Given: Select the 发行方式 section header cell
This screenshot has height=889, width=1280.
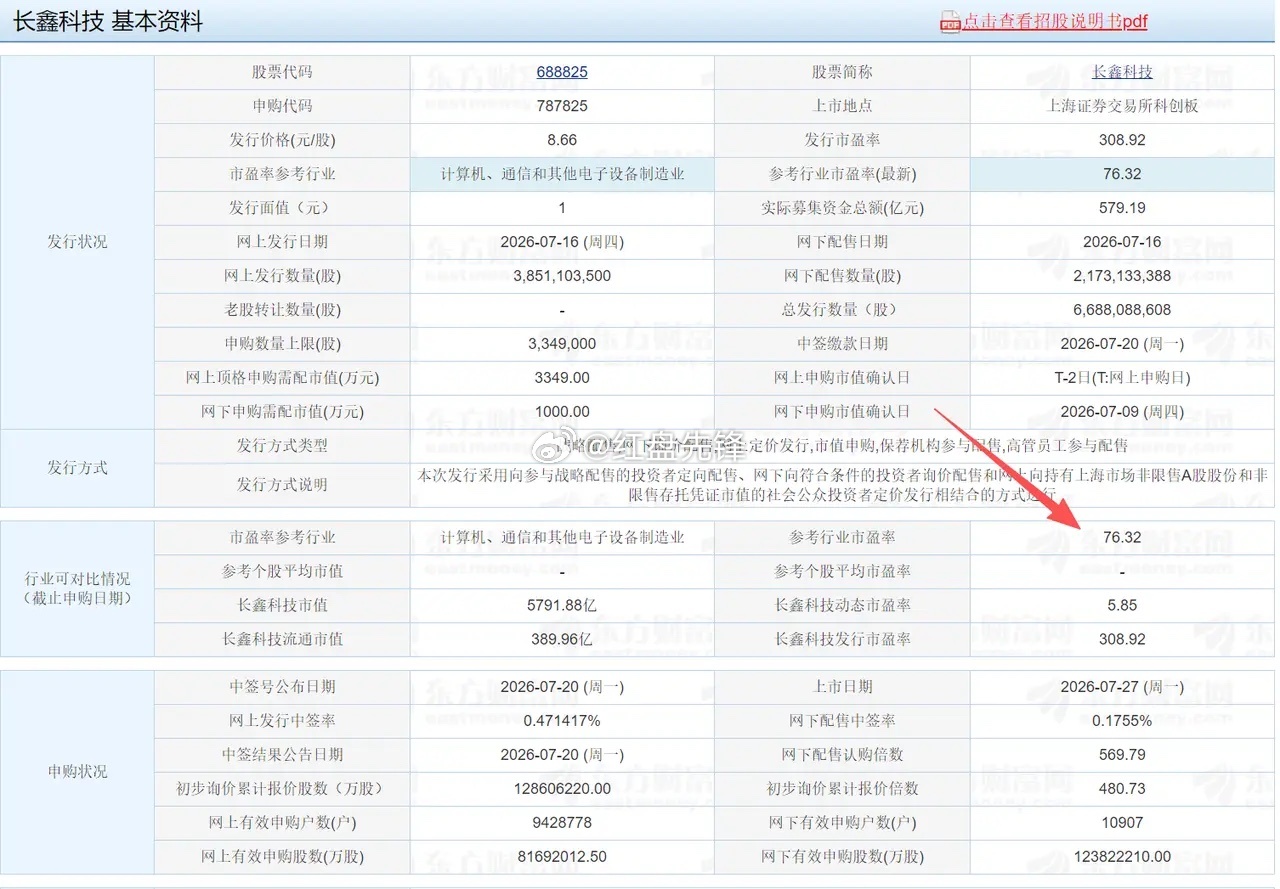Looking at the screenshot, I should pos(77,468).
